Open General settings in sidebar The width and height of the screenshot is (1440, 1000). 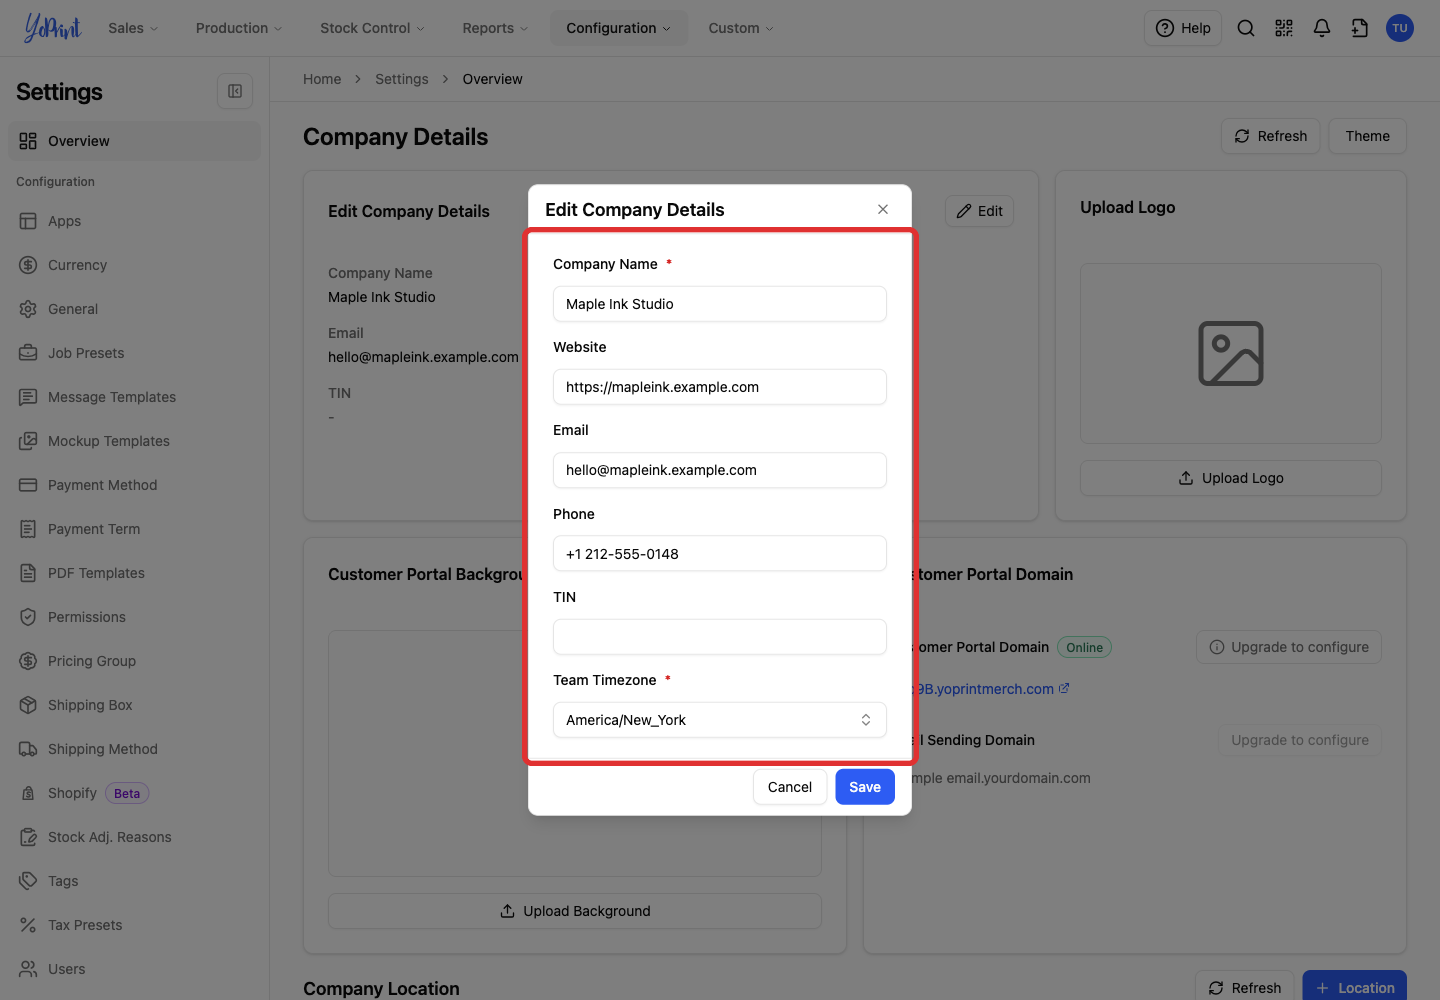134,309
